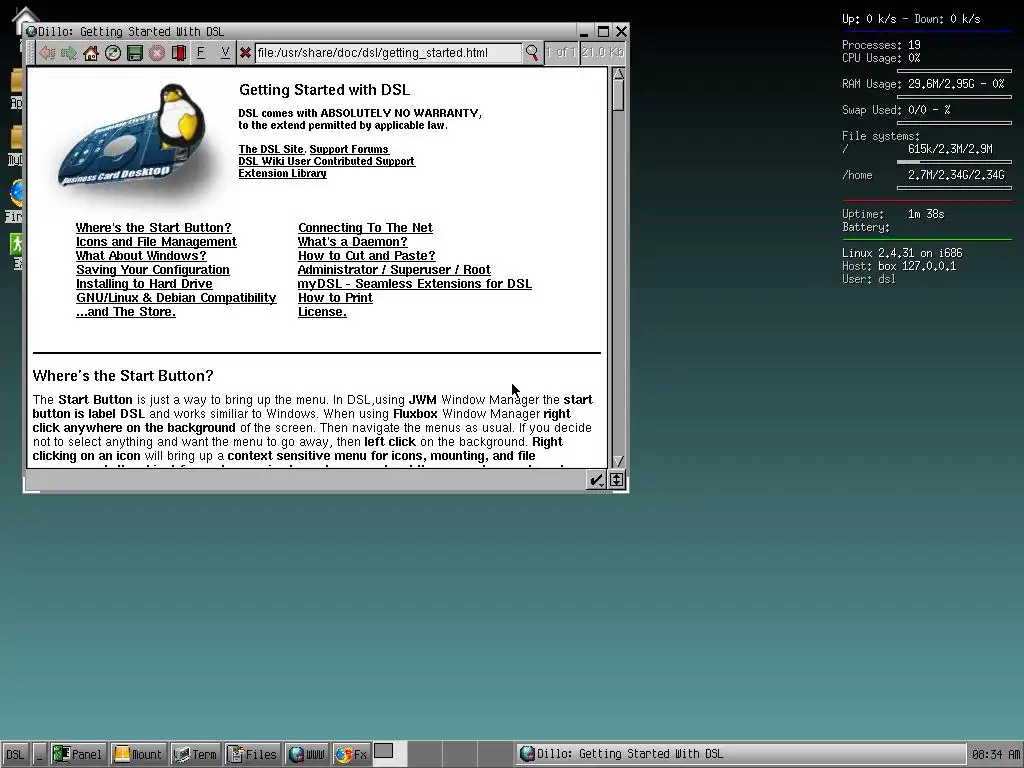
Task: Follow the 'How to Print' link
Action: 335,298
